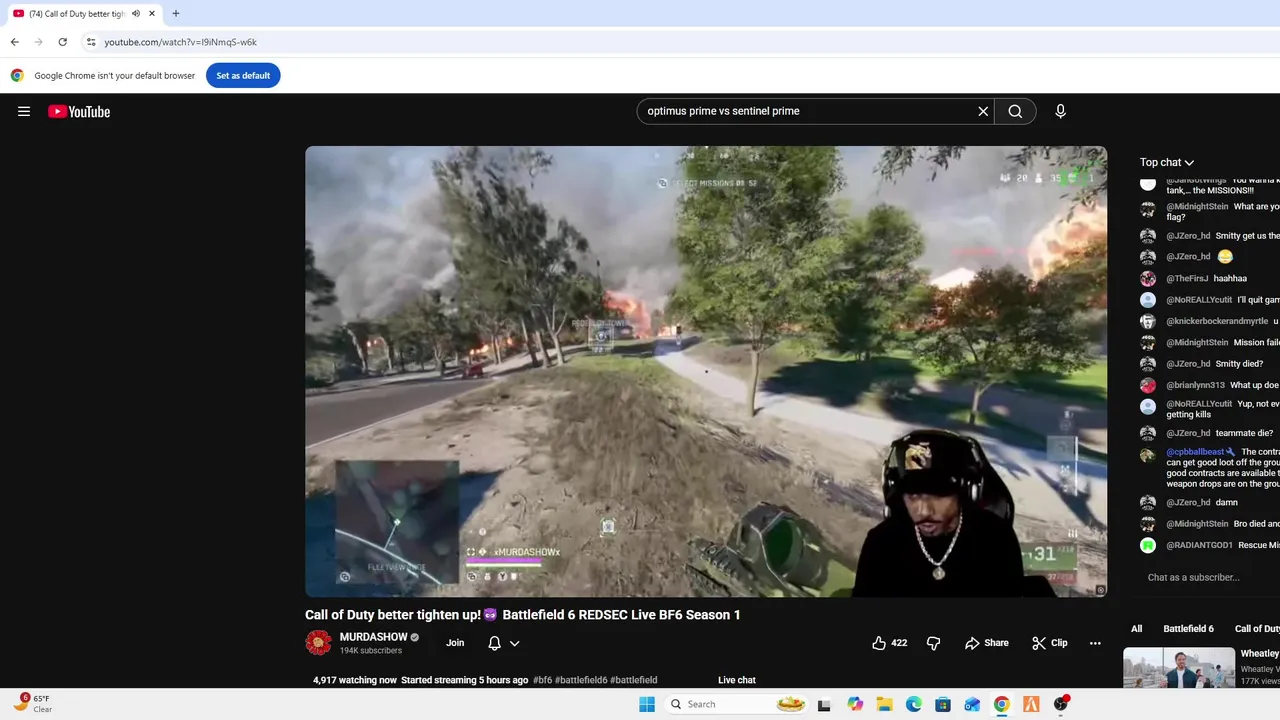Launch Copilot from the taskbar
The width and height of the screenshot is (1280, 720).
coord(854,704)
